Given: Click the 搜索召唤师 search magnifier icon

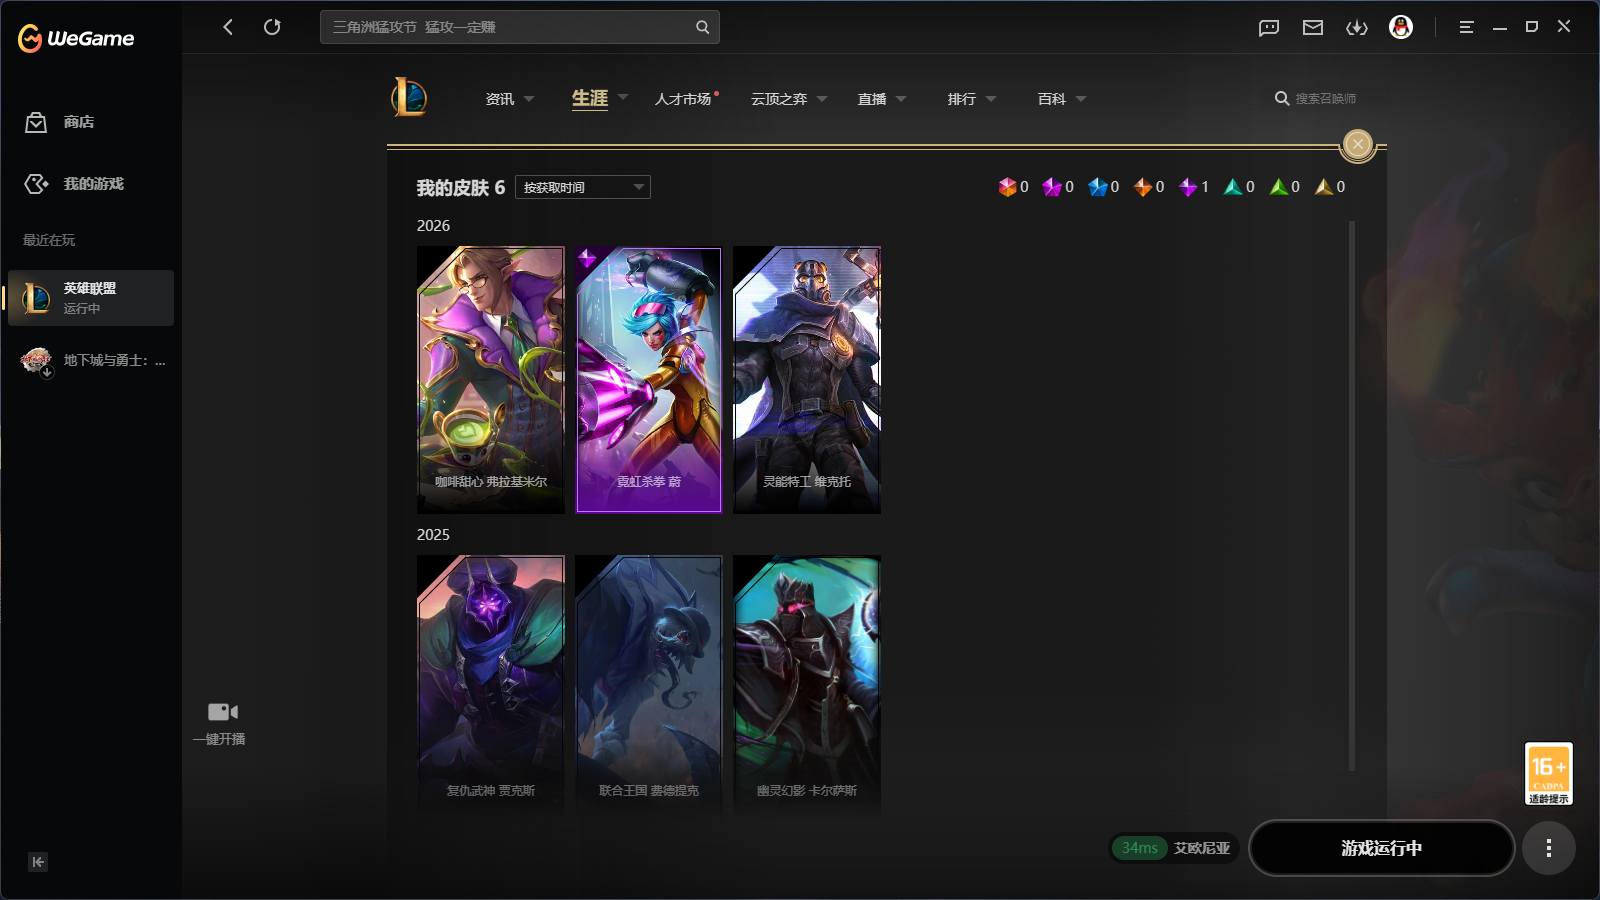Looking at the screenshot, I should (1281, 98).
